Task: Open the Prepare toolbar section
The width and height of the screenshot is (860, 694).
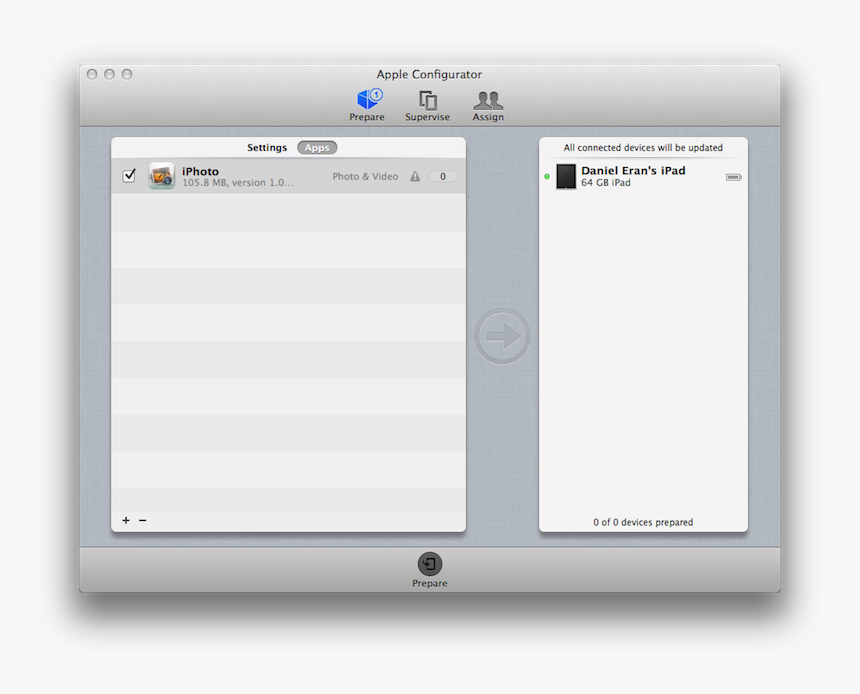Action: click(x=367, y=105)
